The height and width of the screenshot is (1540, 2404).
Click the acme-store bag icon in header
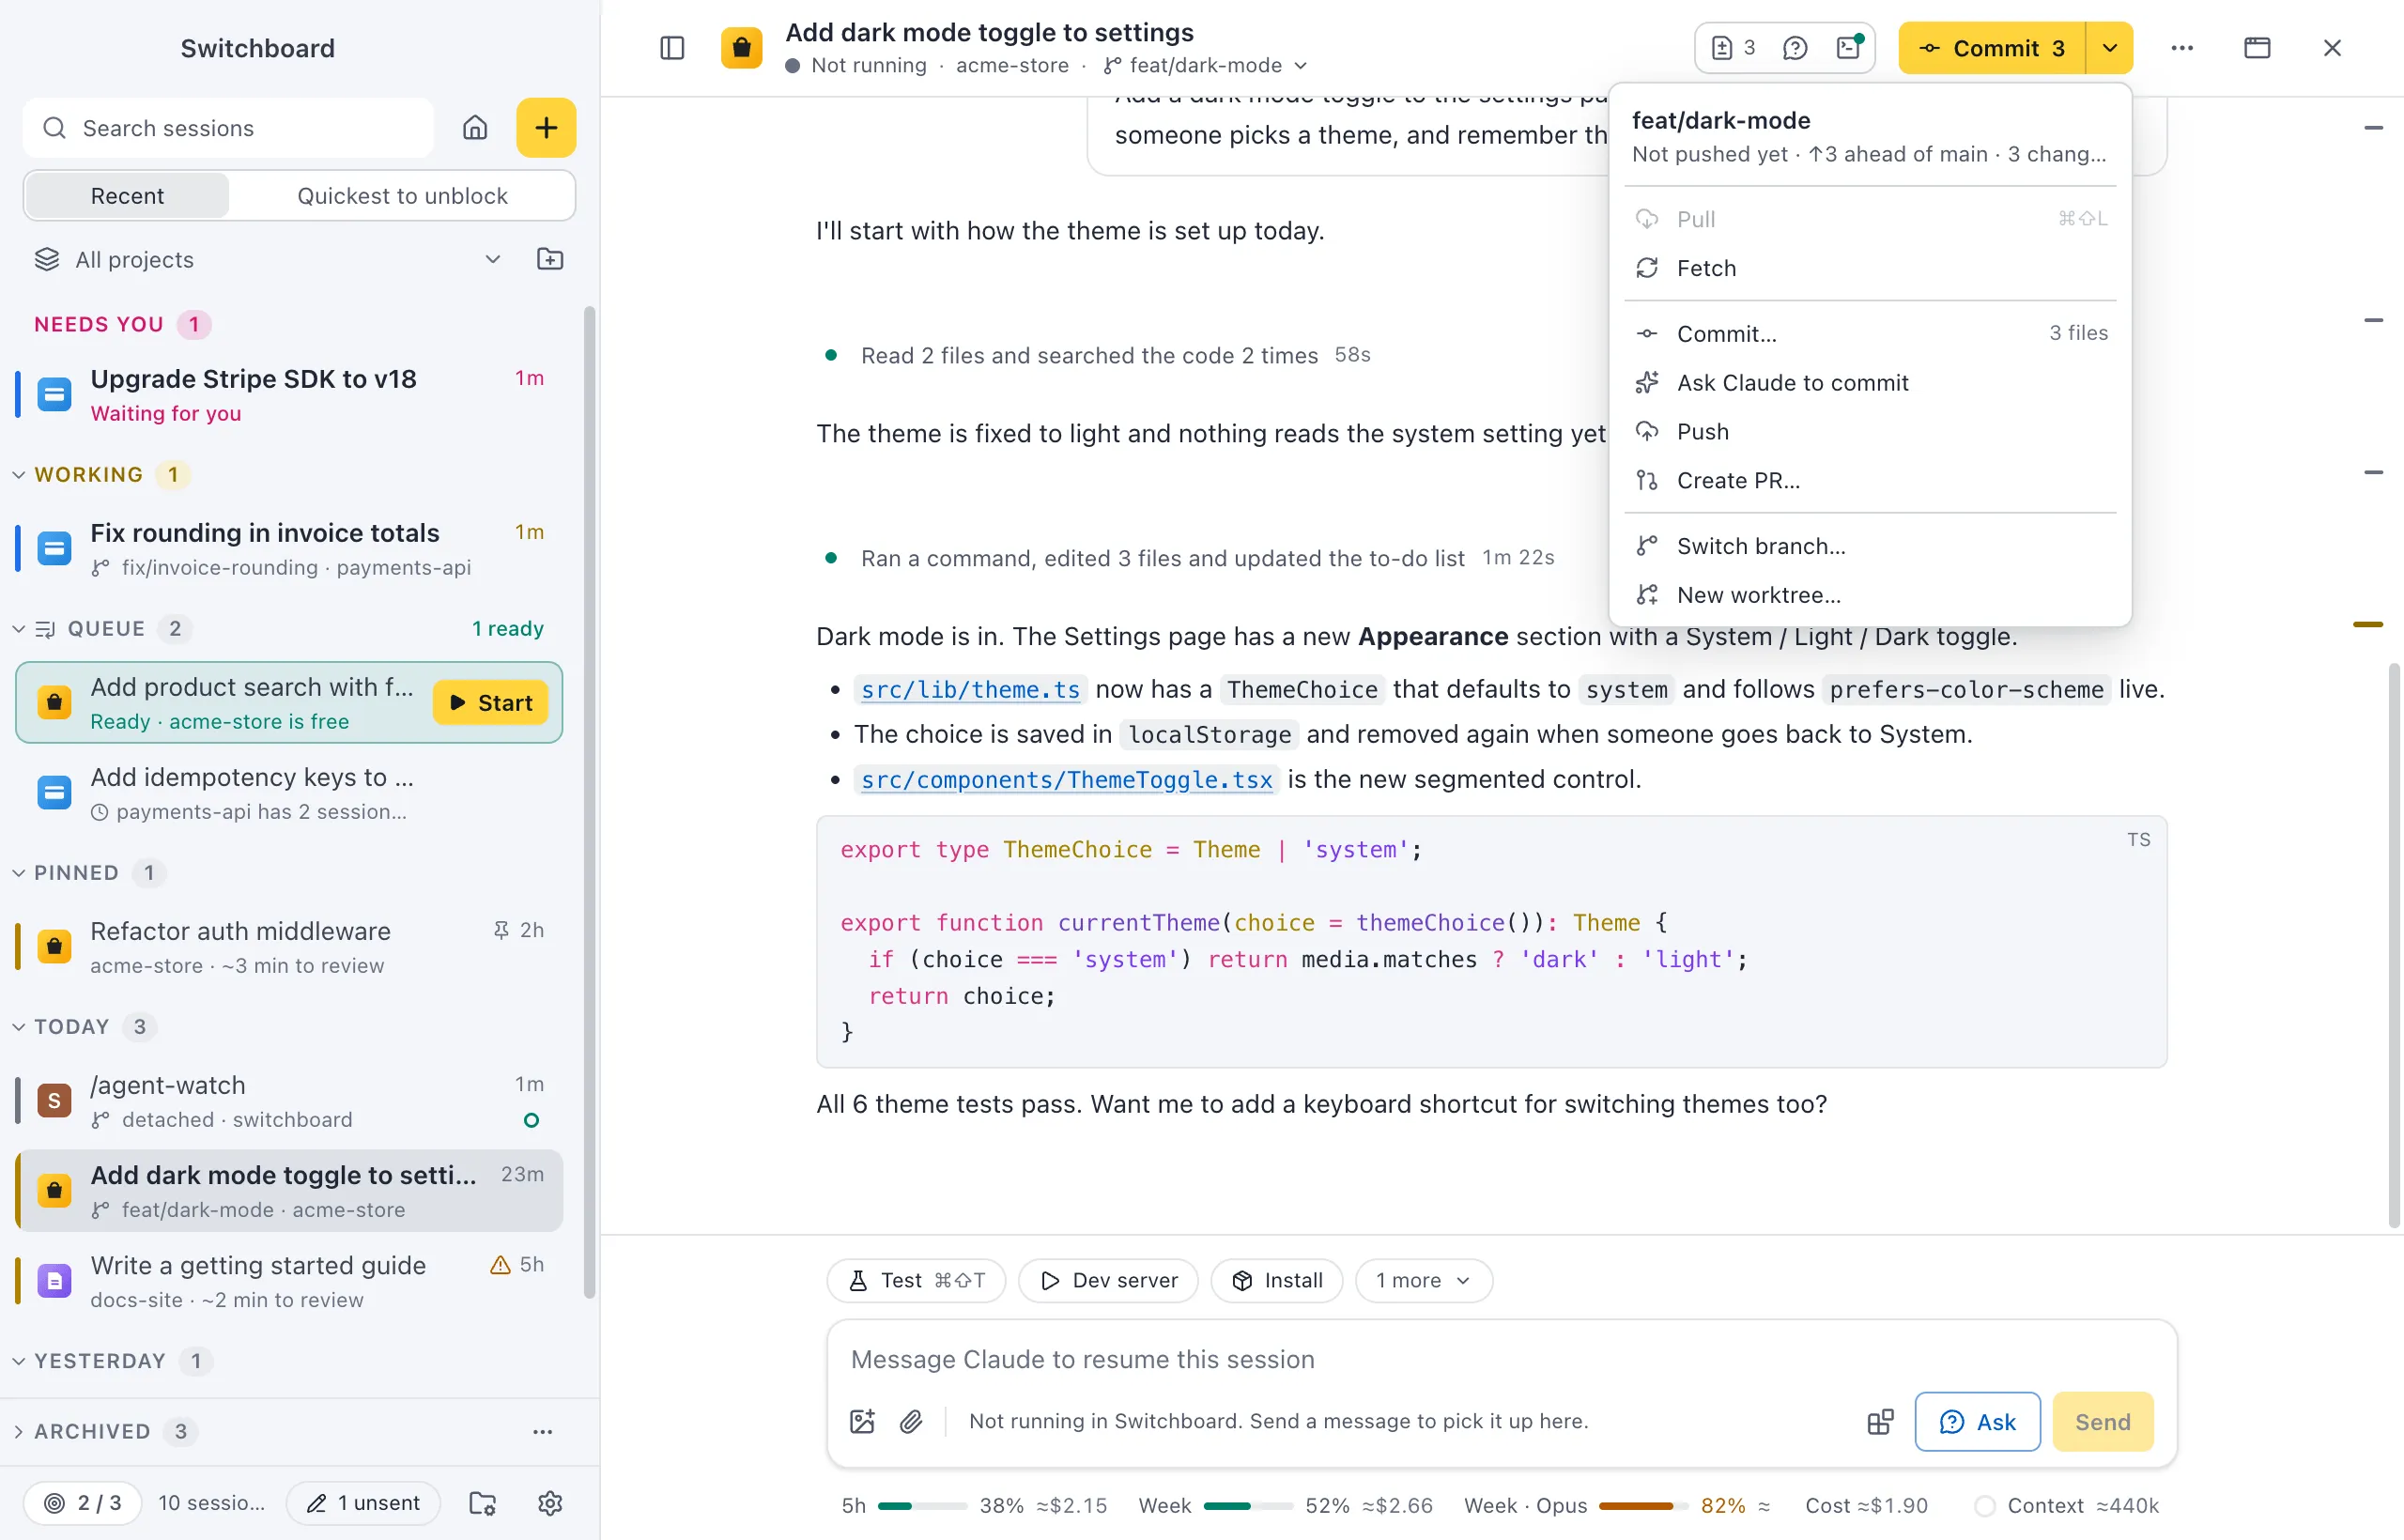(x=742, y=48)
